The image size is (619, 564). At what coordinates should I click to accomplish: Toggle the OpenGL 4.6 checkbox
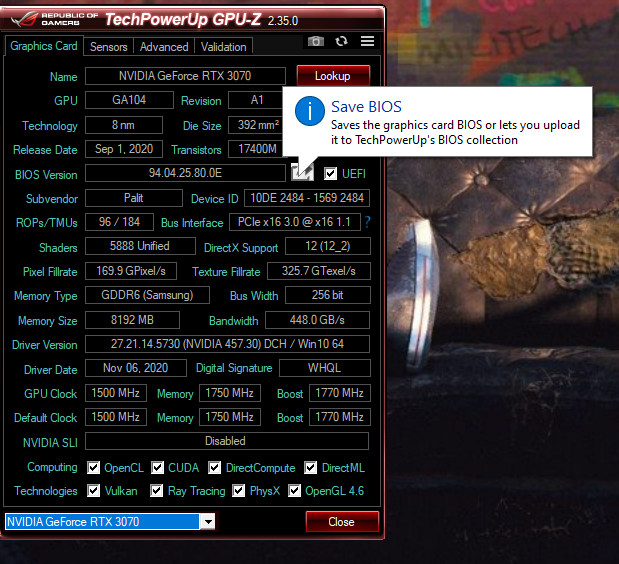pos(294,491)
